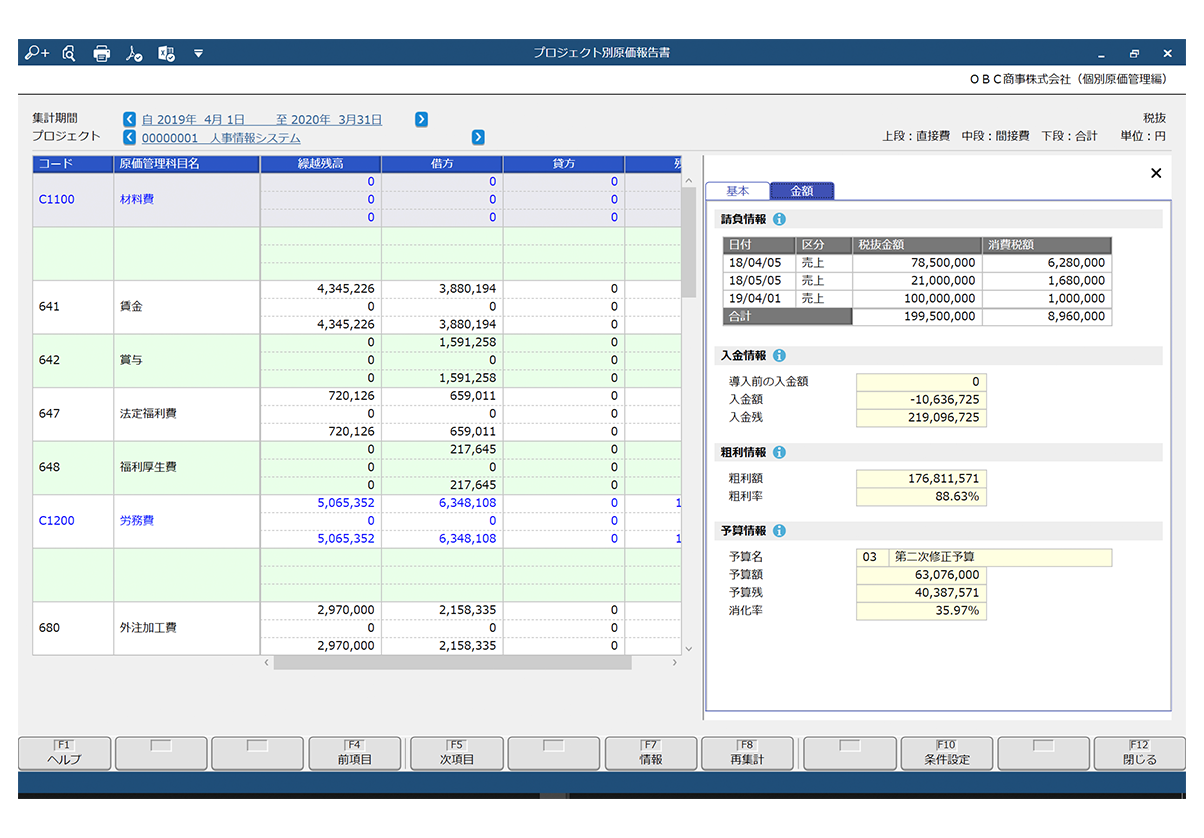Screen dimensions: 1204x838
Task: Click the 入金額 value field
Action: pyautogui.click(x=921, y=399)
